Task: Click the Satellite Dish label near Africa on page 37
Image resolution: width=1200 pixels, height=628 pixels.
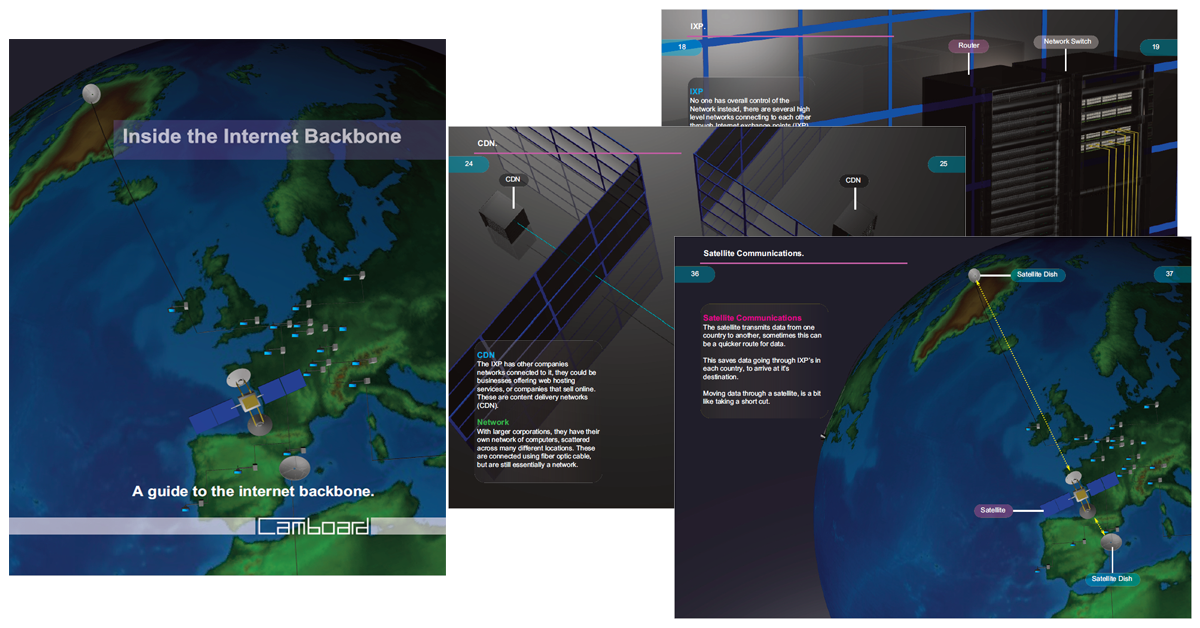Action: pos(1111,578)
